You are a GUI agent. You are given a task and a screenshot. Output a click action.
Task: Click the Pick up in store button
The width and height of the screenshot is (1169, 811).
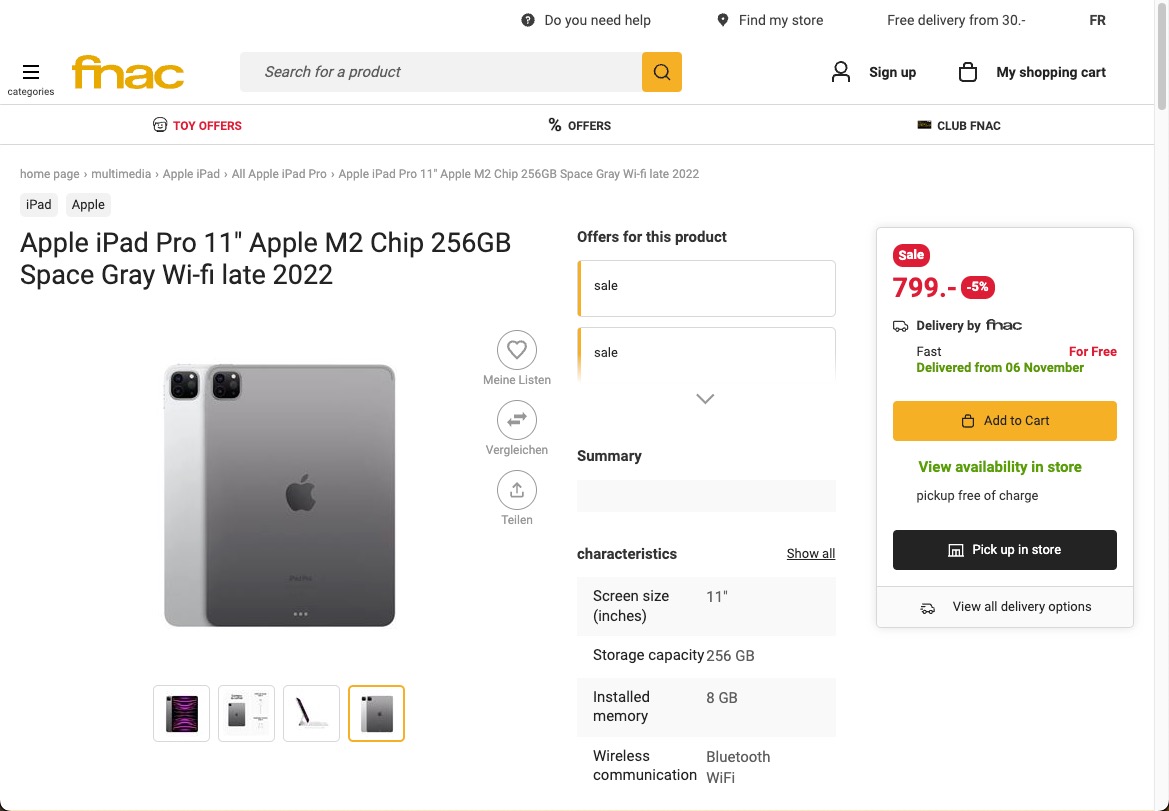click(x=1004, y=550)
